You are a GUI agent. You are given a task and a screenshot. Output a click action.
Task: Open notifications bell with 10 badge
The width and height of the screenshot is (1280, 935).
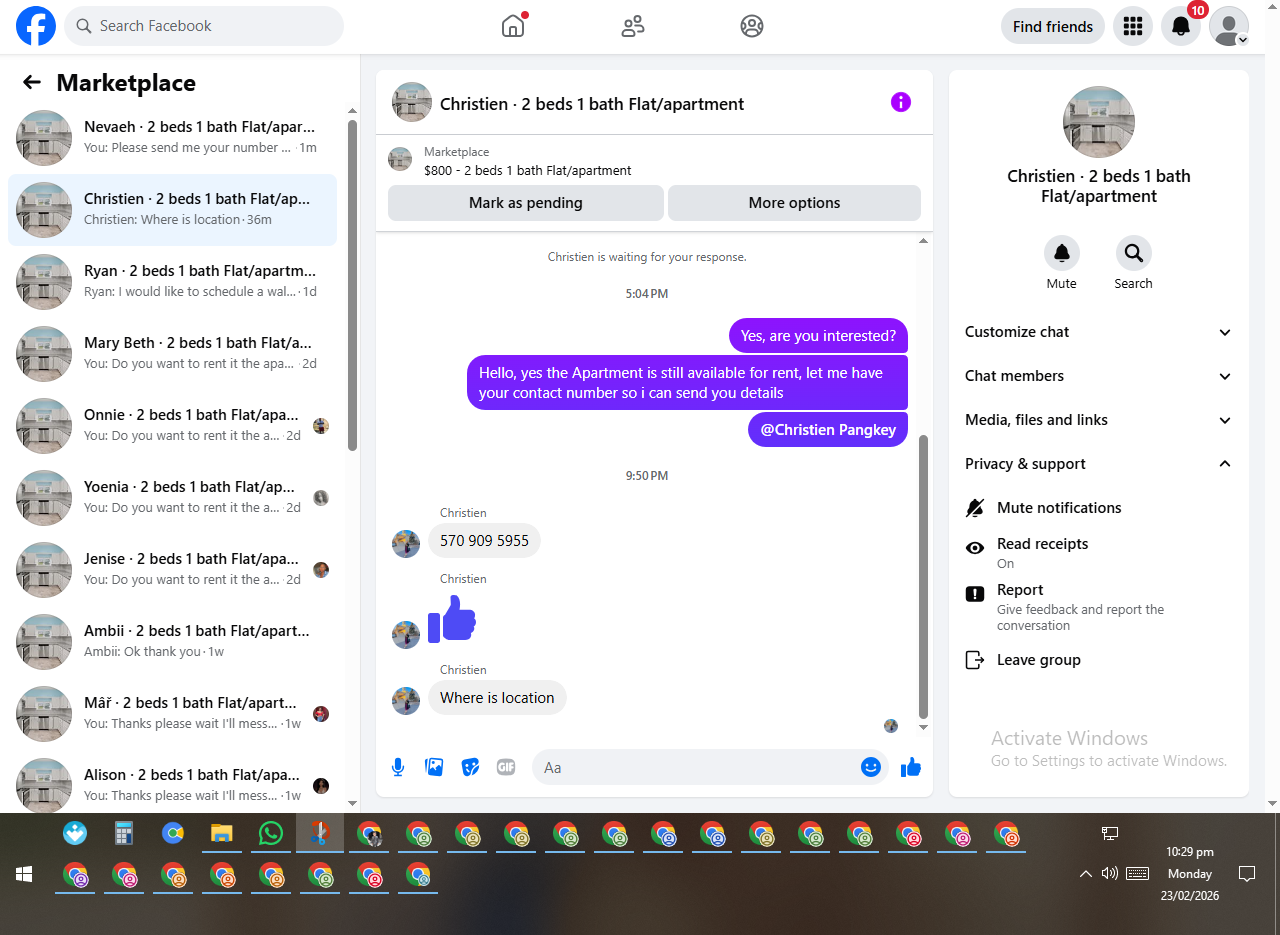tap(1181, 27)
